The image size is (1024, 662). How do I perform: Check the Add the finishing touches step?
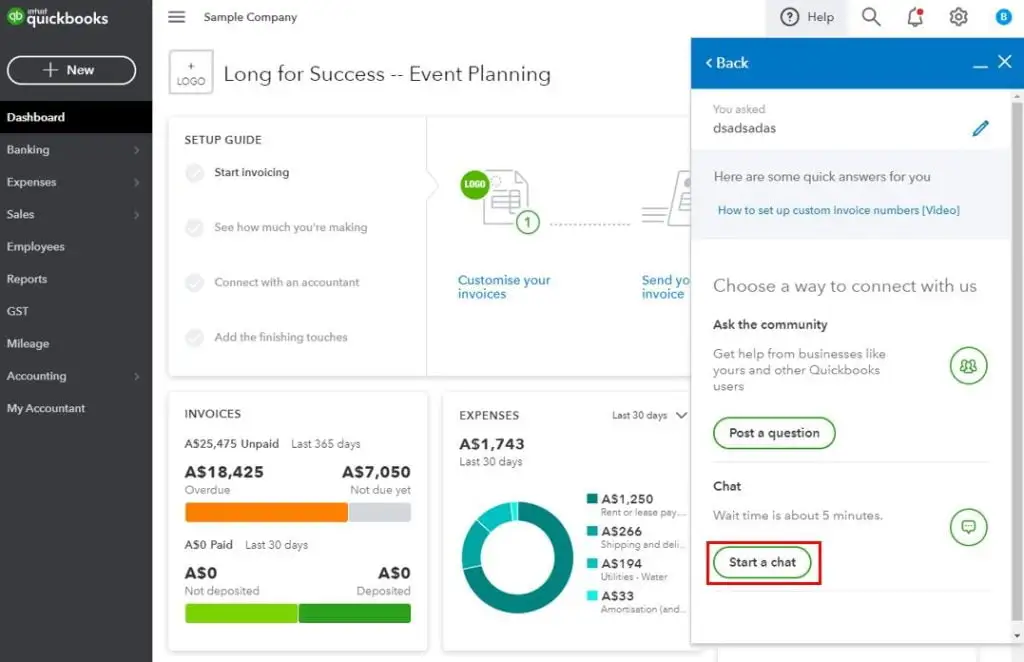(195, 338)
